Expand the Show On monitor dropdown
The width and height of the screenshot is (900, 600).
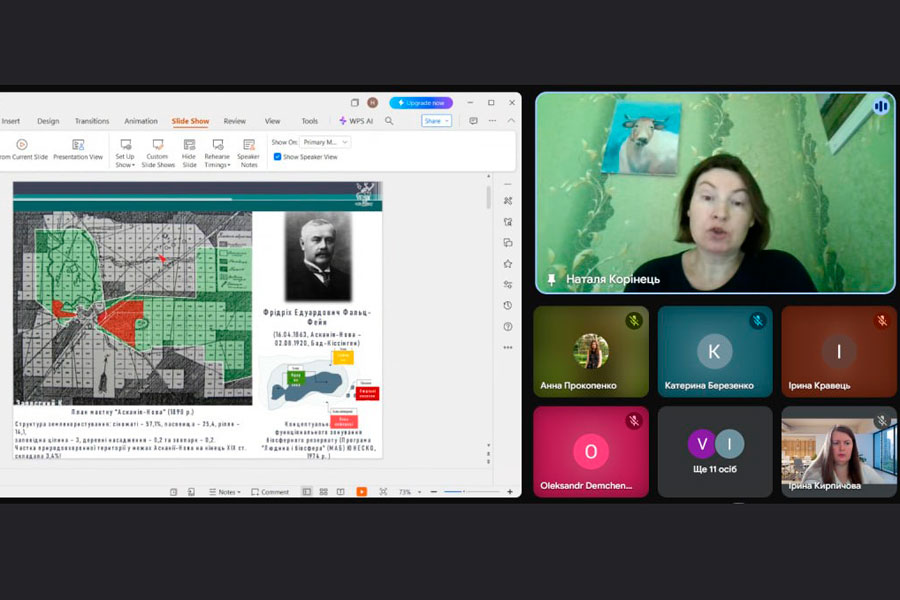click(x=325, y=142)
